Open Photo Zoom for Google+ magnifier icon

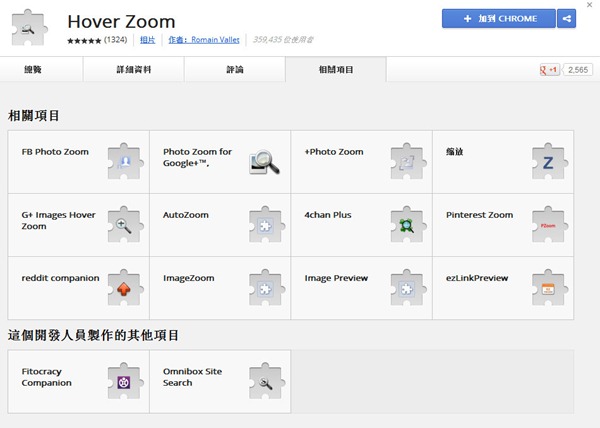[x=265, y=161]
